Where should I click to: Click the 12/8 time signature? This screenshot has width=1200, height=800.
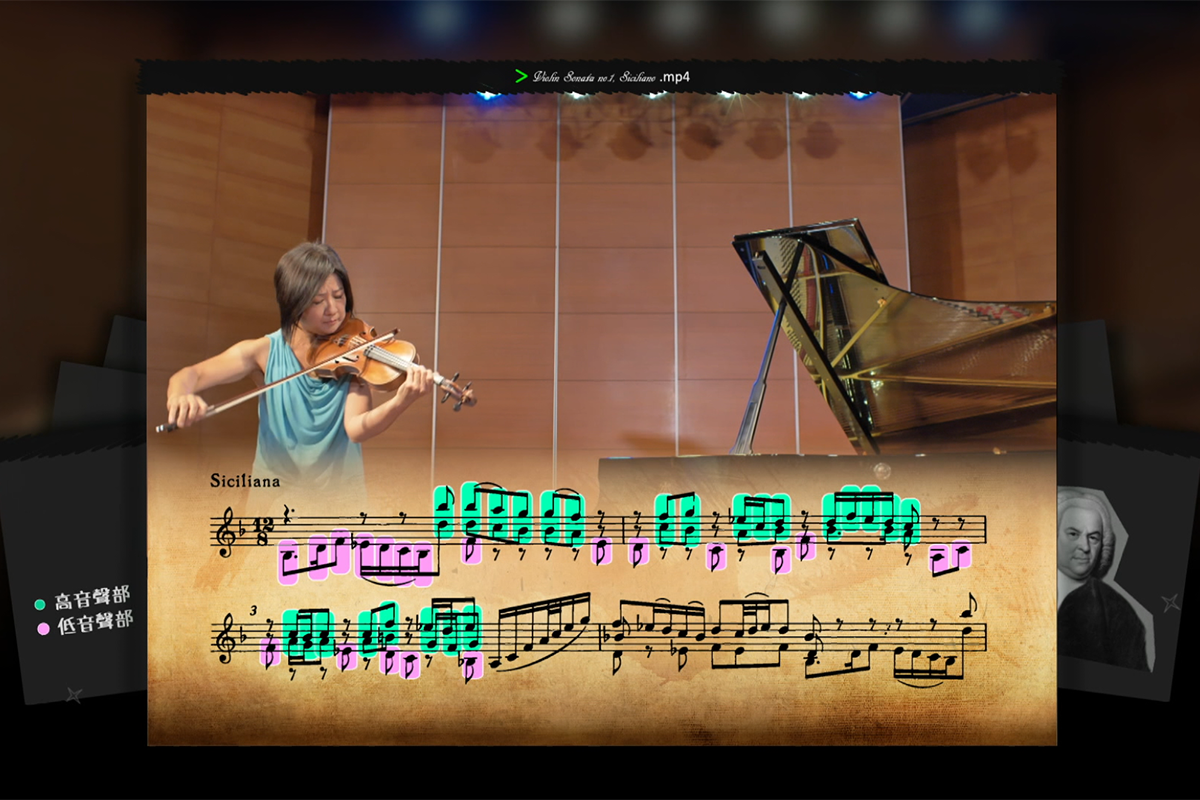[259, 530]
